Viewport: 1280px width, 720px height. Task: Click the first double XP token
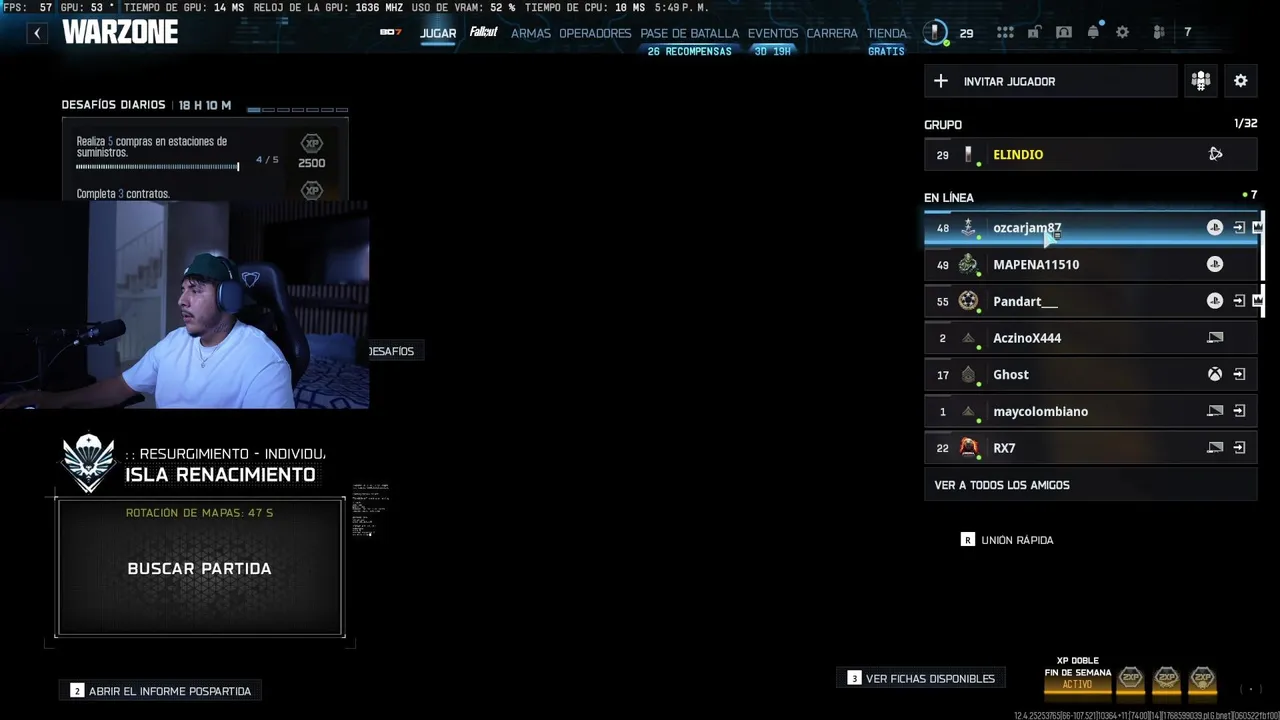coord(1130,679)
